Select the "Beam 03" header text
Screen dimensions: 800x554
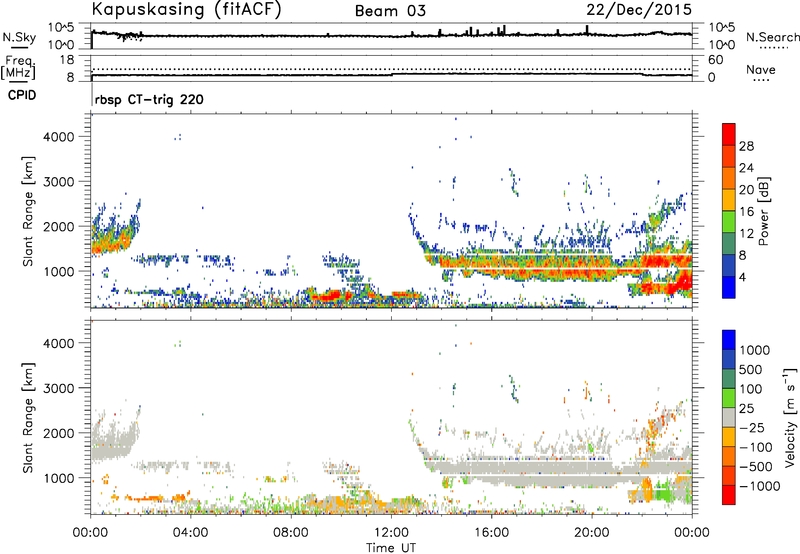(x=390, y=11)
